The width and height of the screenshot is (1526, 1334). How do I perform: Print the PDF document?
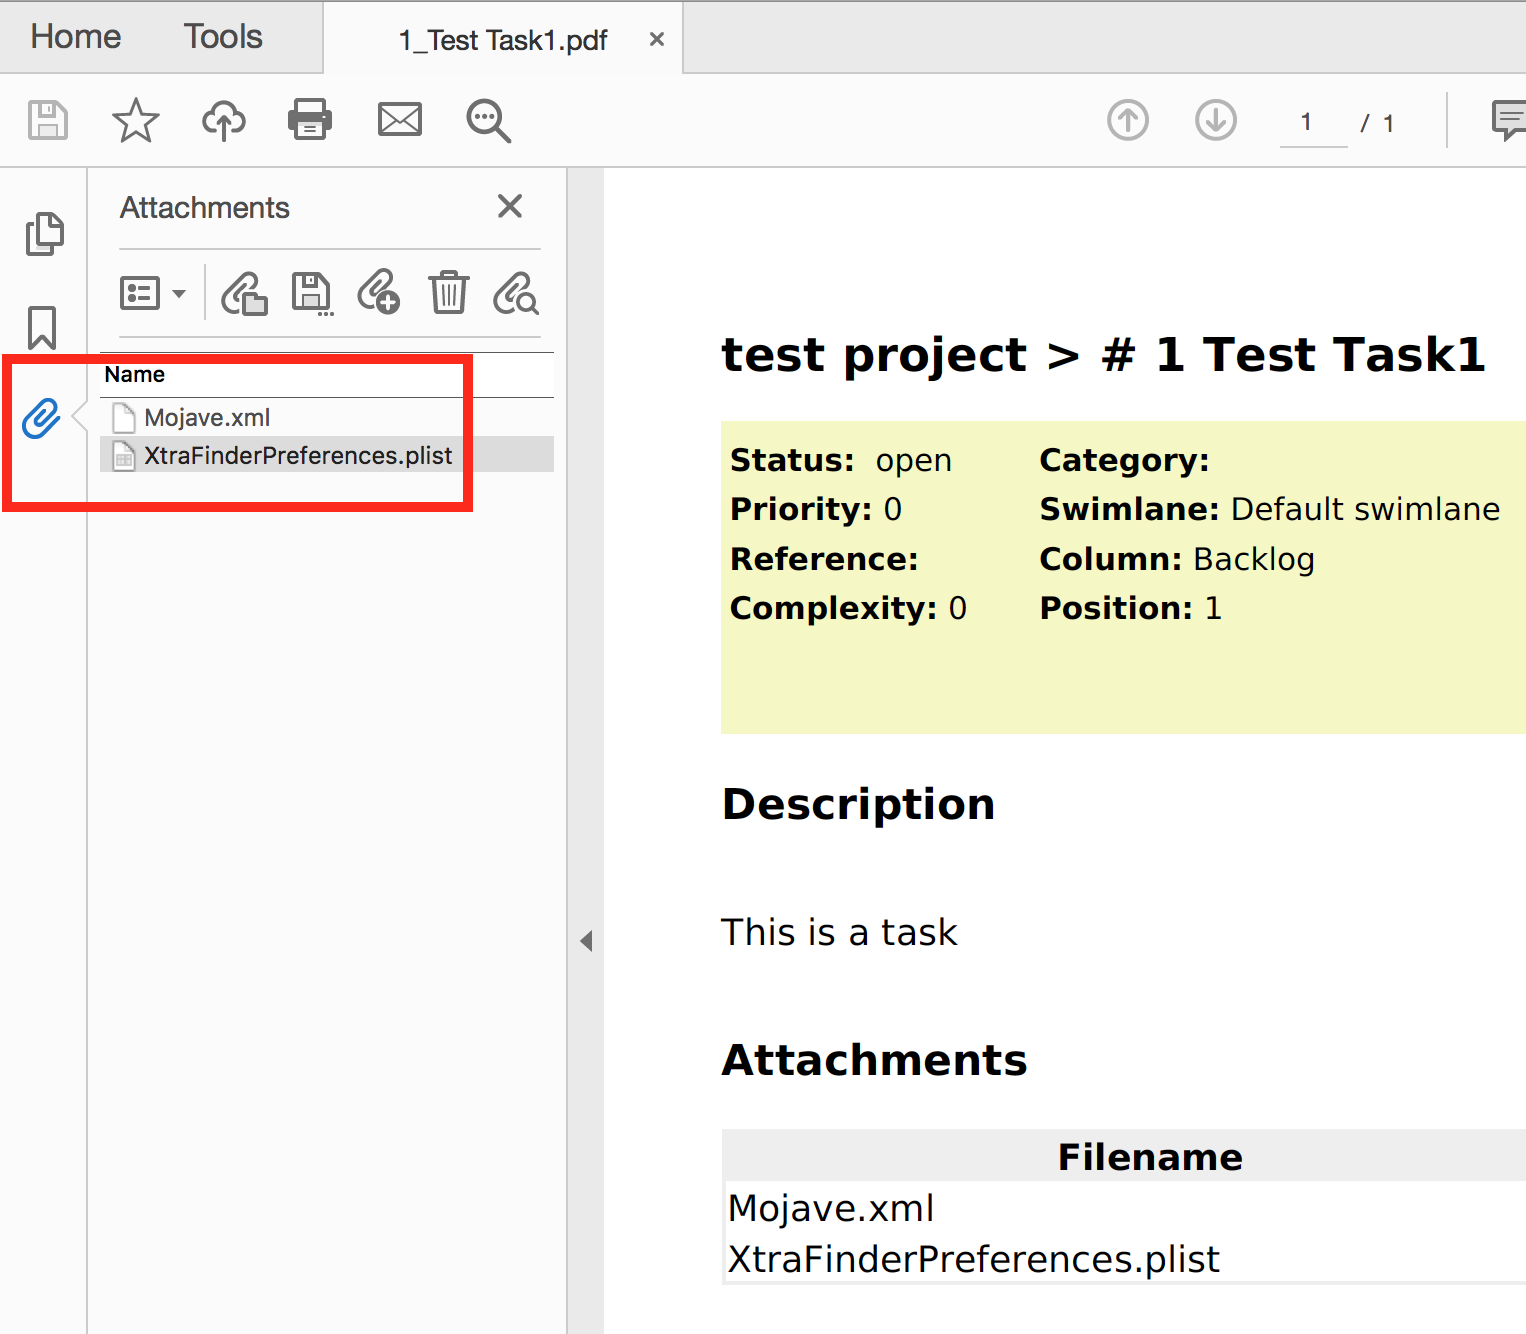point(309,119)
